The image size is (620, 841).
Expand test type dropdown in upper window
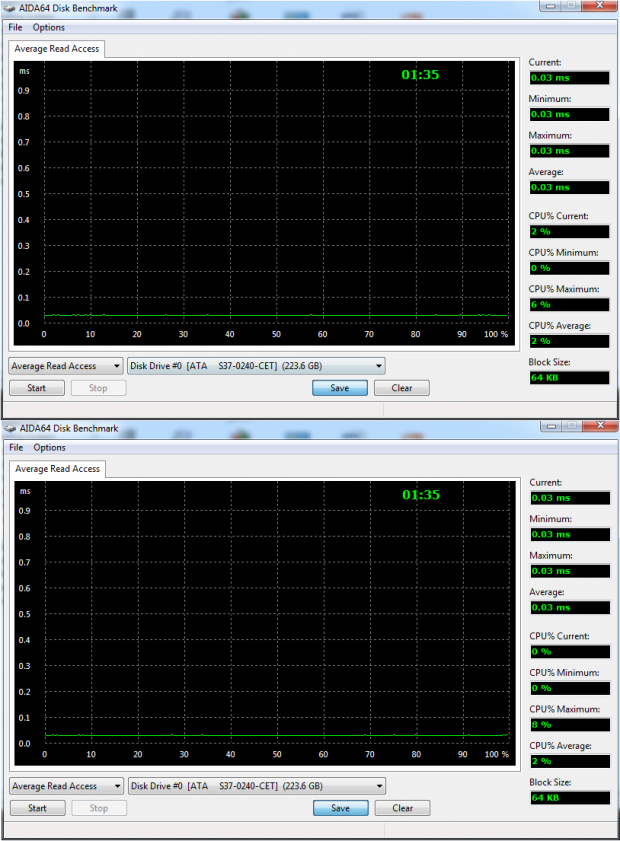click(x=66, y=366)
